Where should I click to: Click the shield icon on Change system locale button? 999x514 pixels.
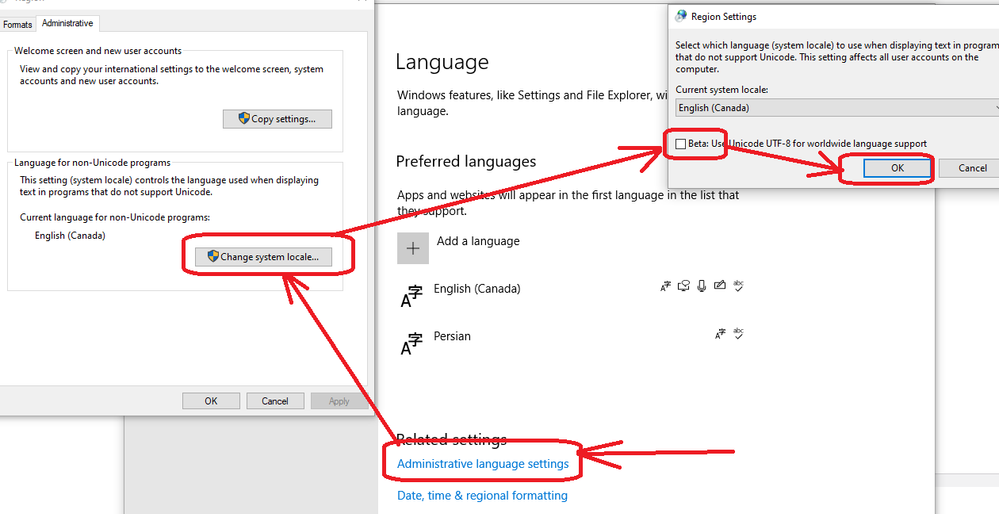[213, 256]
